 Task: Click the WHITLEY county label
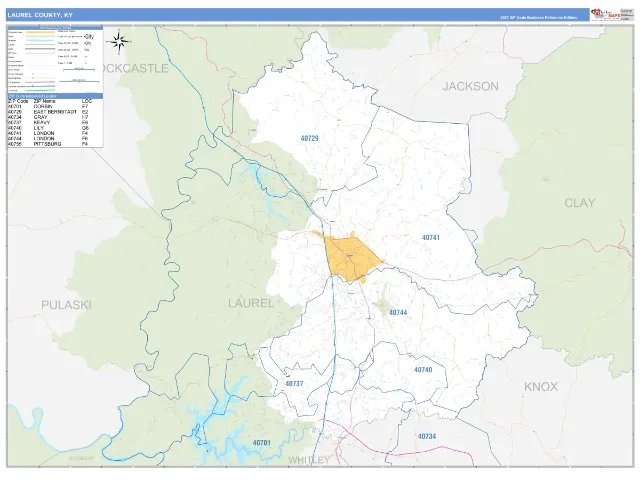(309, 460)
